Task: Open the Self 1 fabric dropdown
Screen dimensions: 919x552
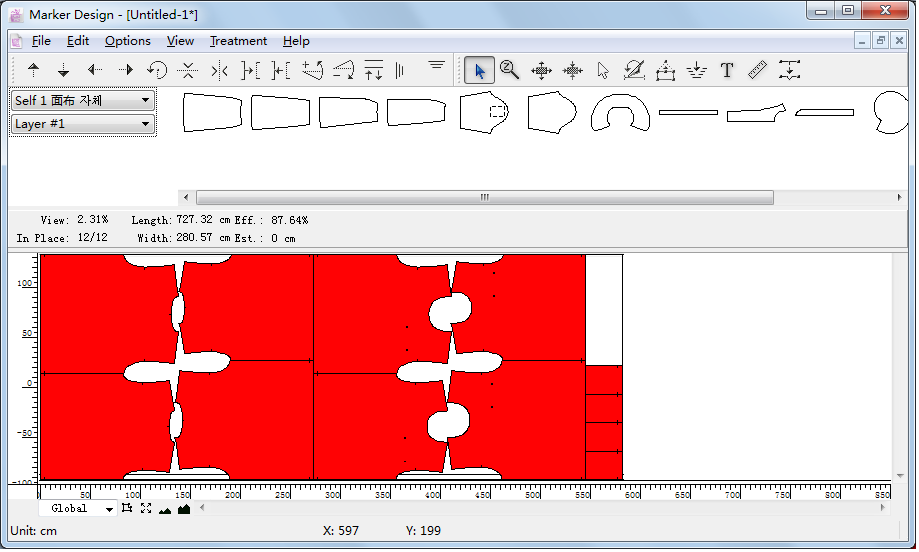Action: [x=83, y=100]
